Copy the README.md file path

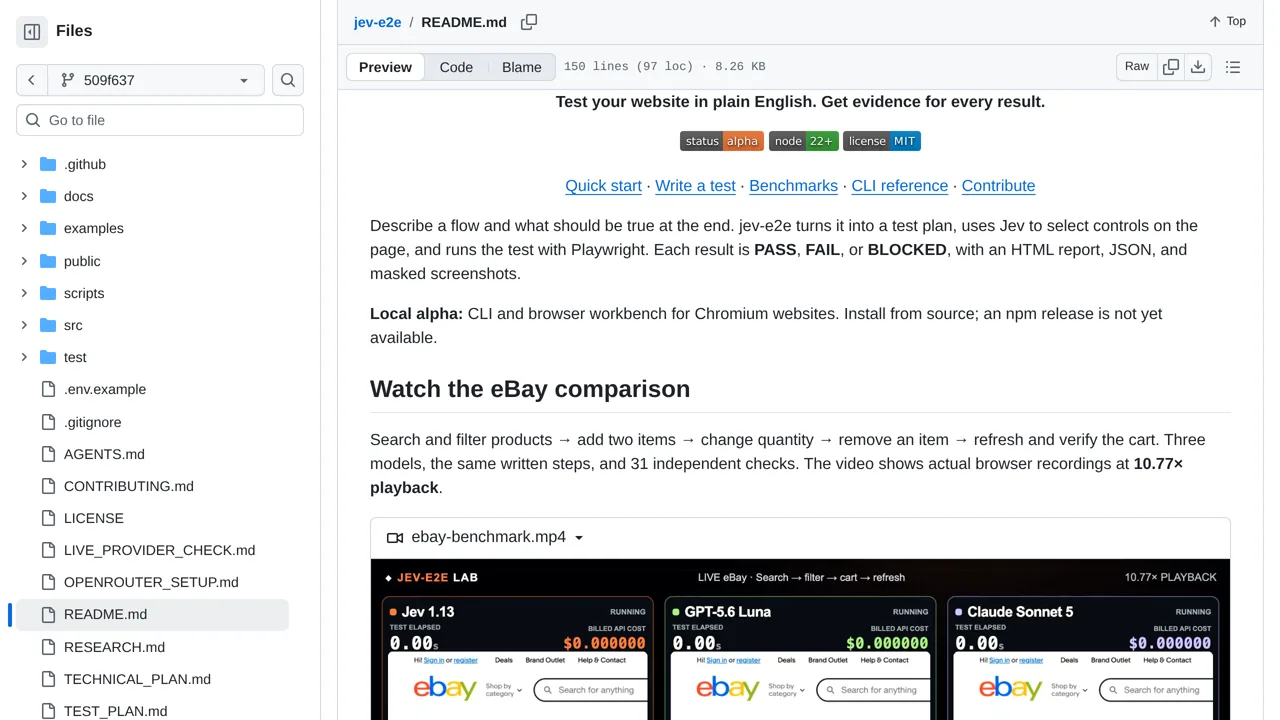click(x=529, y=22)
